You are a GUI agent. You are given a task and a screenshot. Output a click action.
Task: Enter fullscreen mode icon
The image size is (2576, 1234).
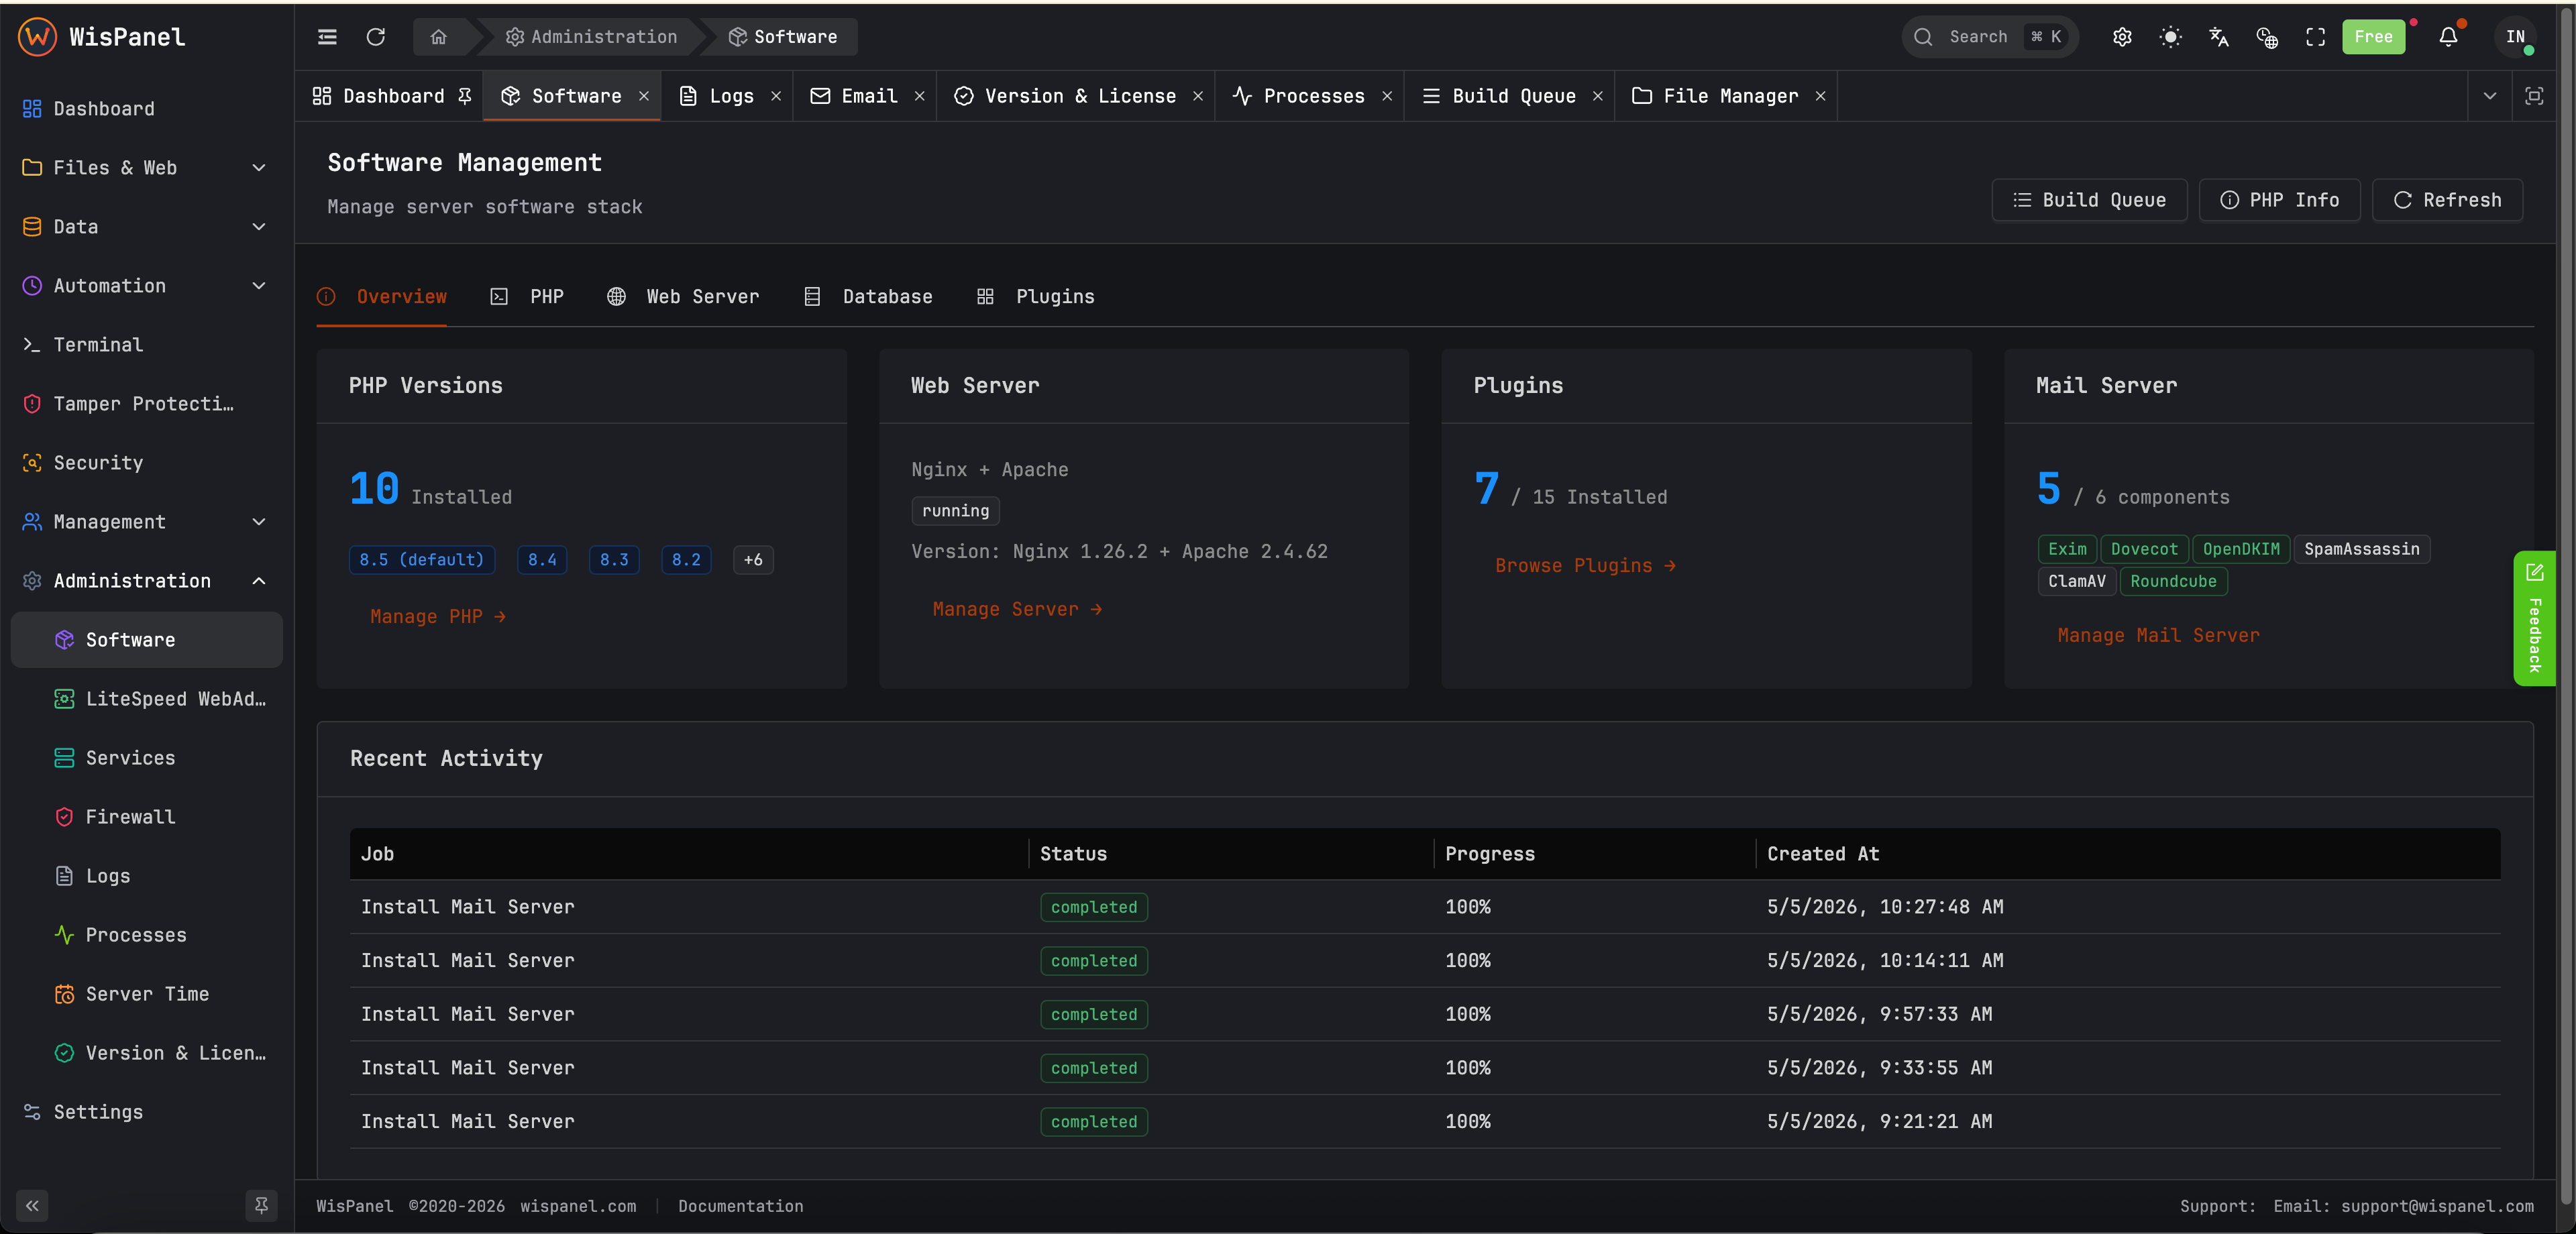pos(2316,37)
